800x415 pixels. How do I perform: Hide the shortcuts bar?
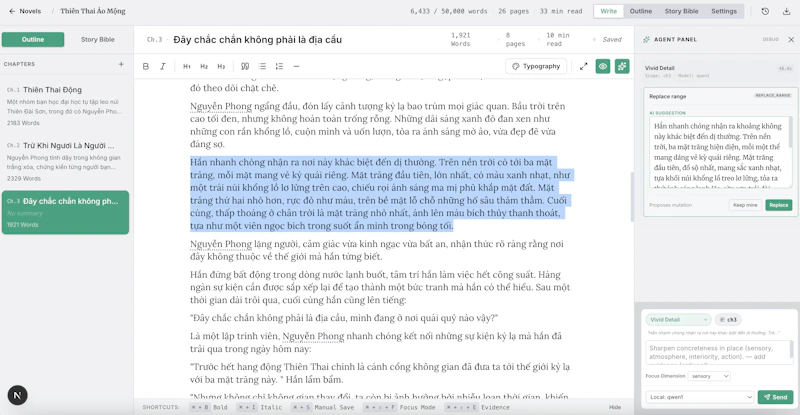(x=615, y=407)
